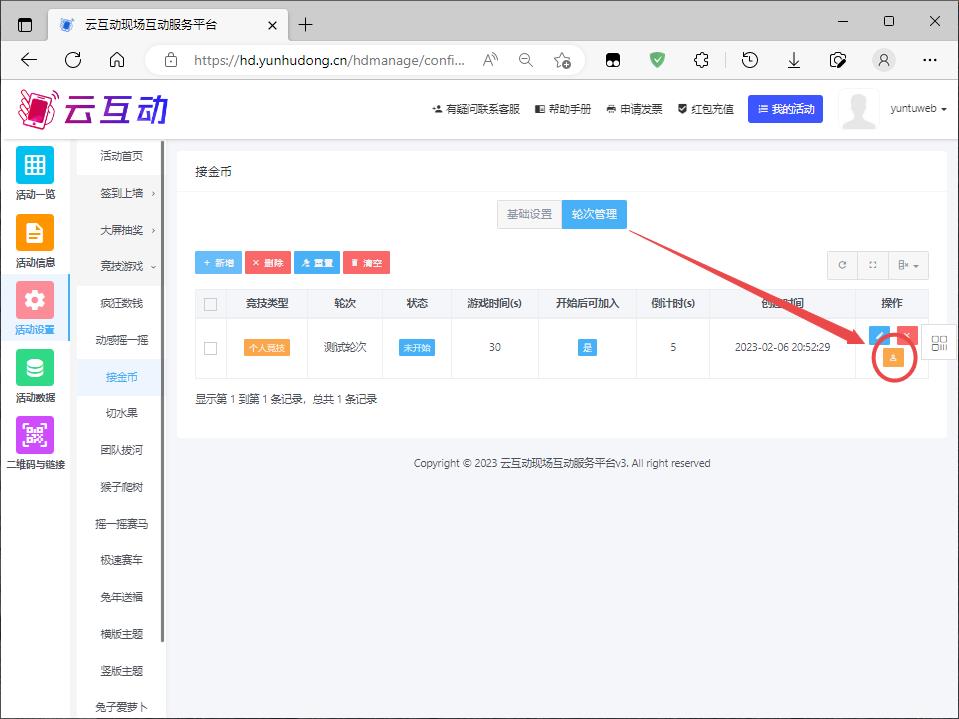This screenshot has width=959, height=719.
Task: Open the 活动信息 document icon
Action: click(x=35, y=233)
